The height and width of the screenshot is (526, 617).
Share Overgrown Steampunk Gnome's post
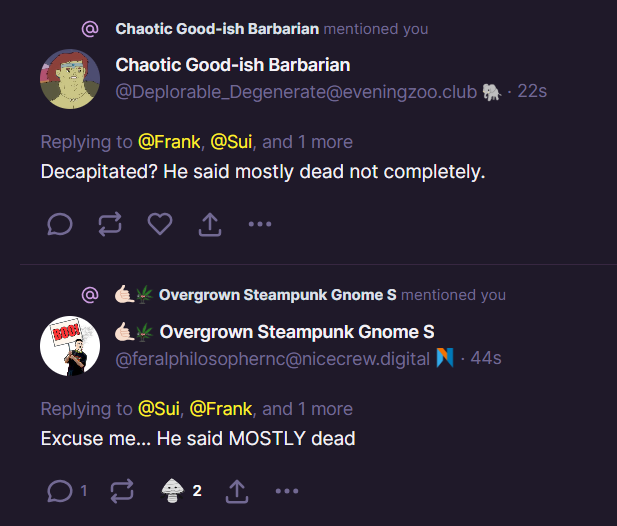point(237,491)
